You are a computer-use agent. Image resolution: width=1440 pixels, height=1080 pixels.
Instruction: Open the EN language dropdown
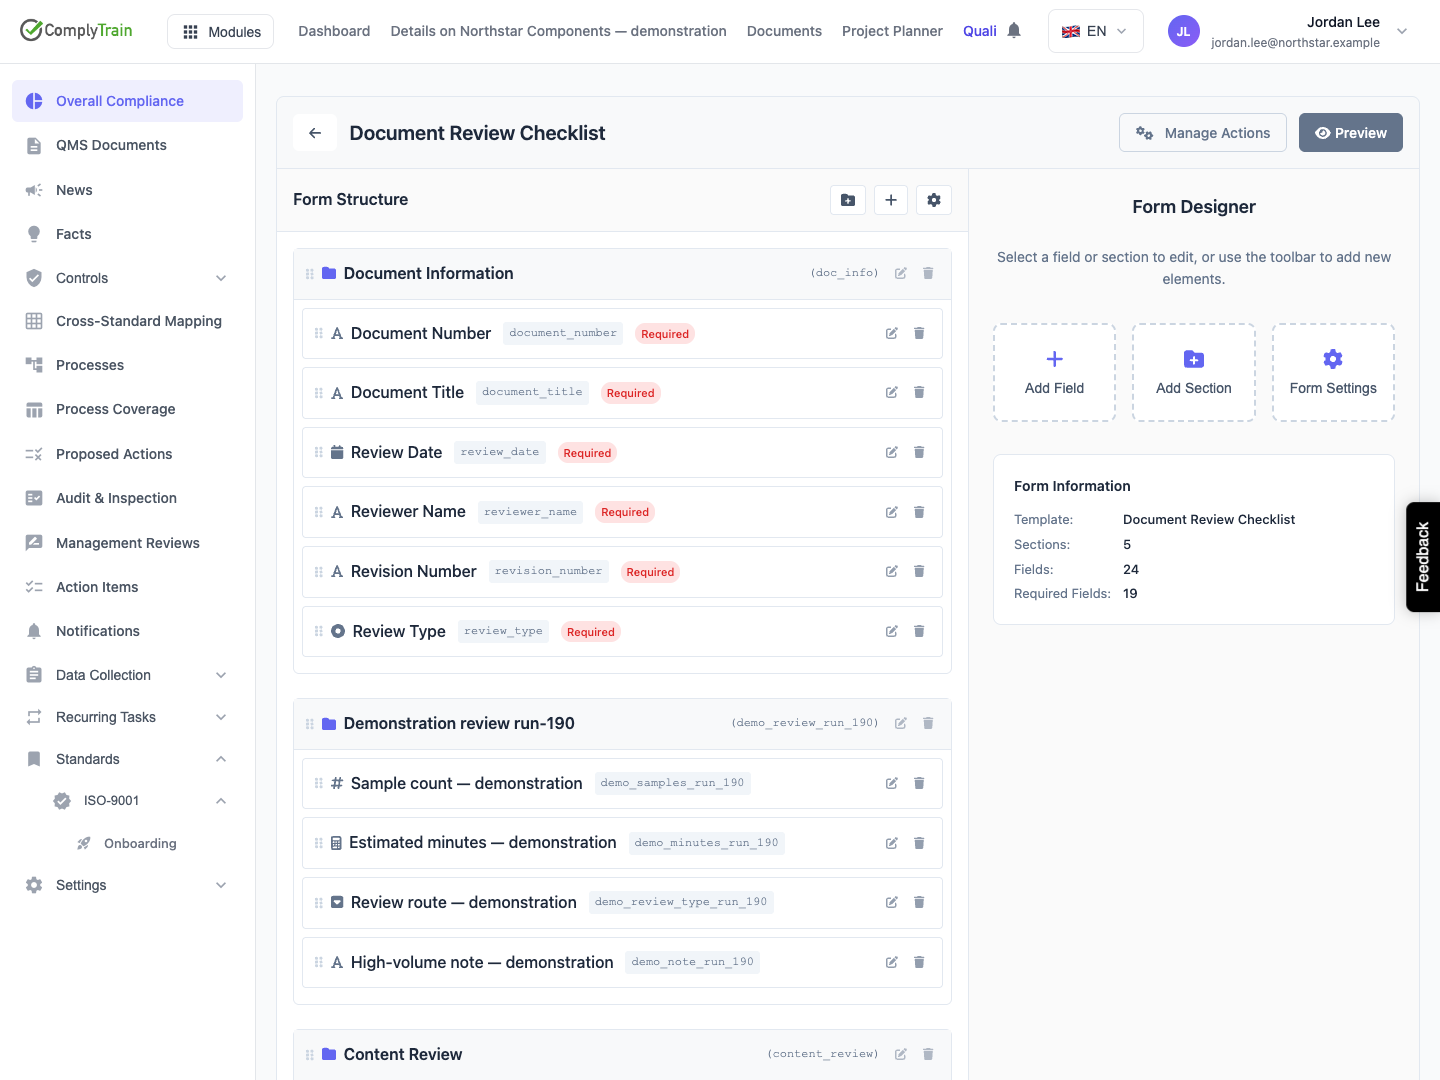pyautogui.click(x=1096, y=31)
